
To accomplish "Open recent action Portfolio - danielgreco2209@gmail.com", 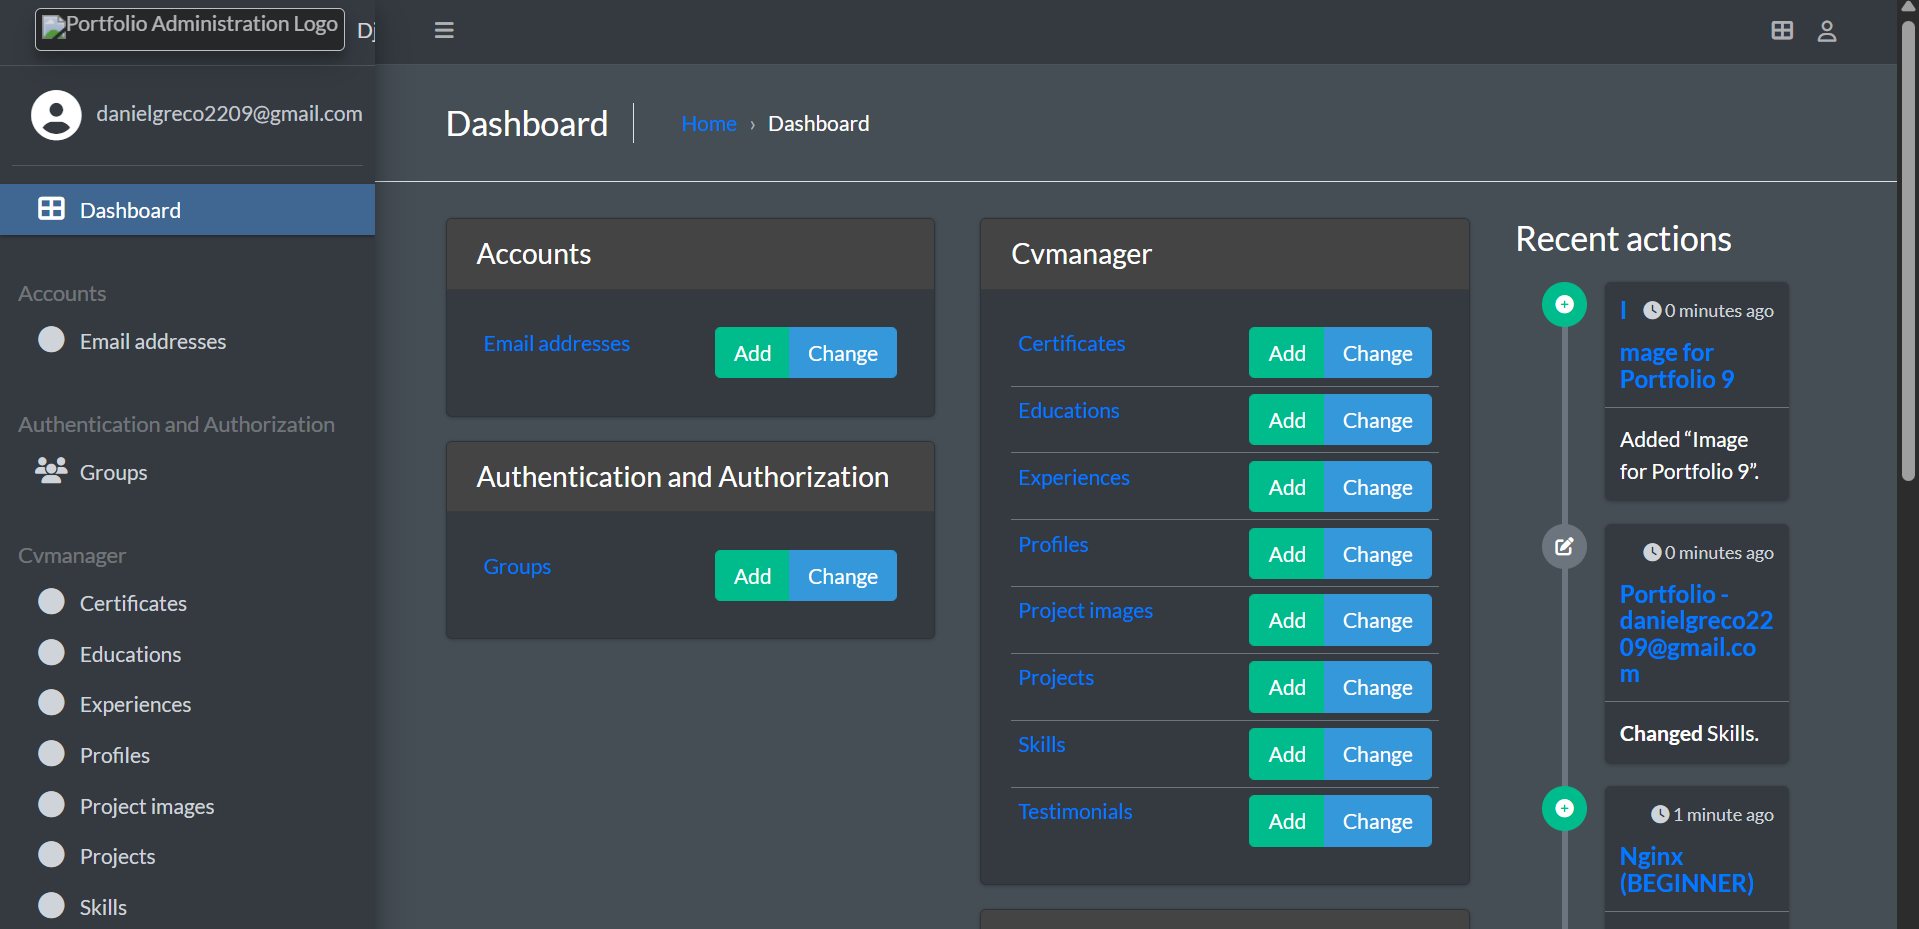I will (1696, 633).
